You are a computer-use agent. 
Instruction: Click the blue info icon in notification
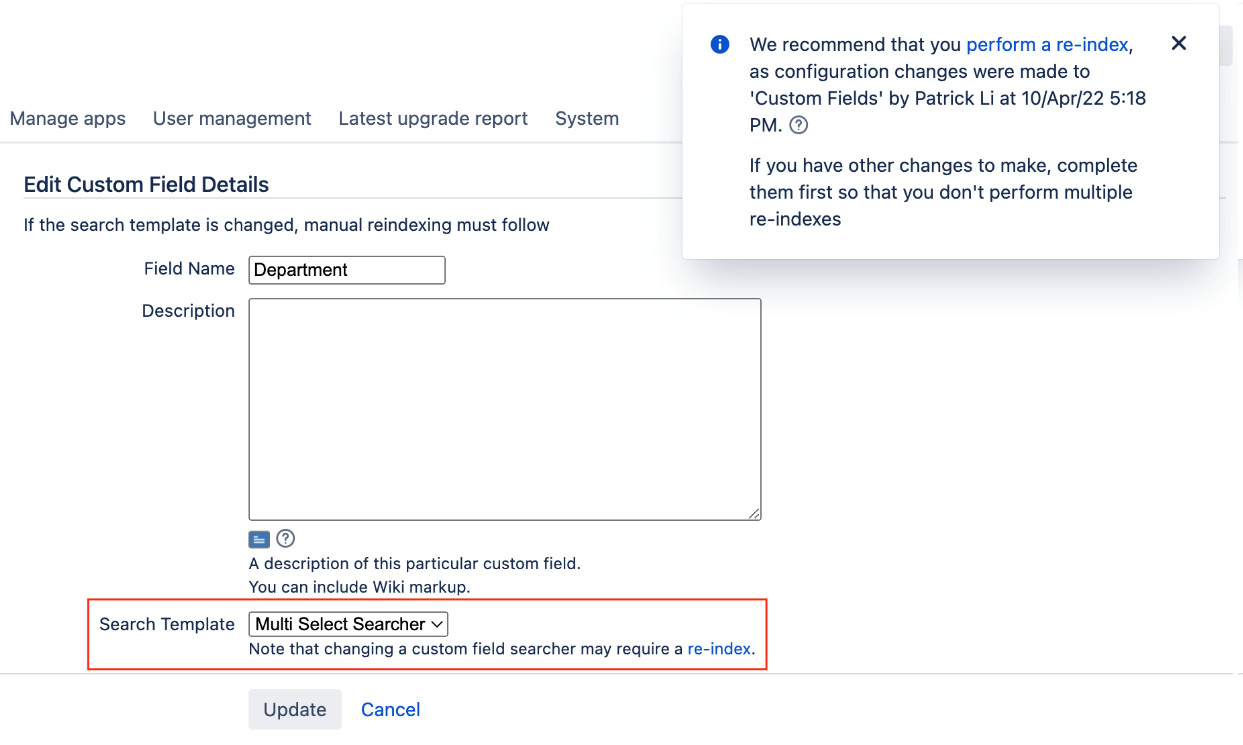(719, 44)
